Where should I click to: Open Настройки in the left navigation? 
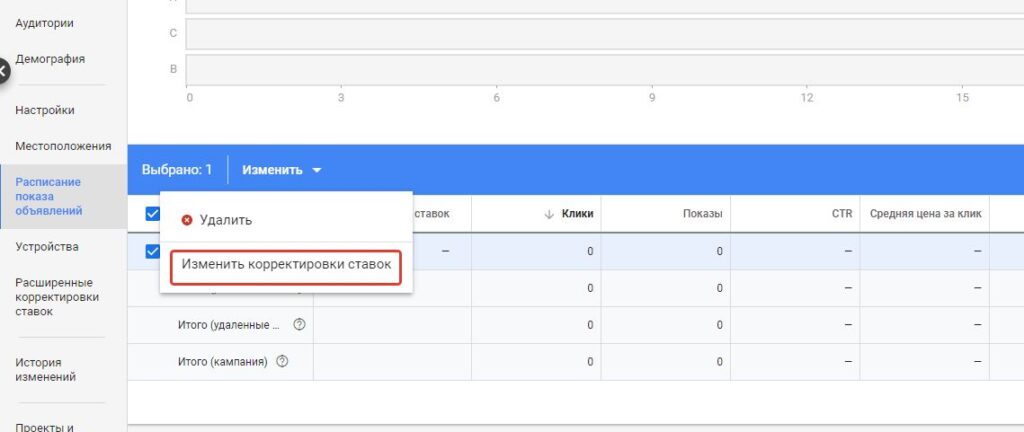[45, 110]
